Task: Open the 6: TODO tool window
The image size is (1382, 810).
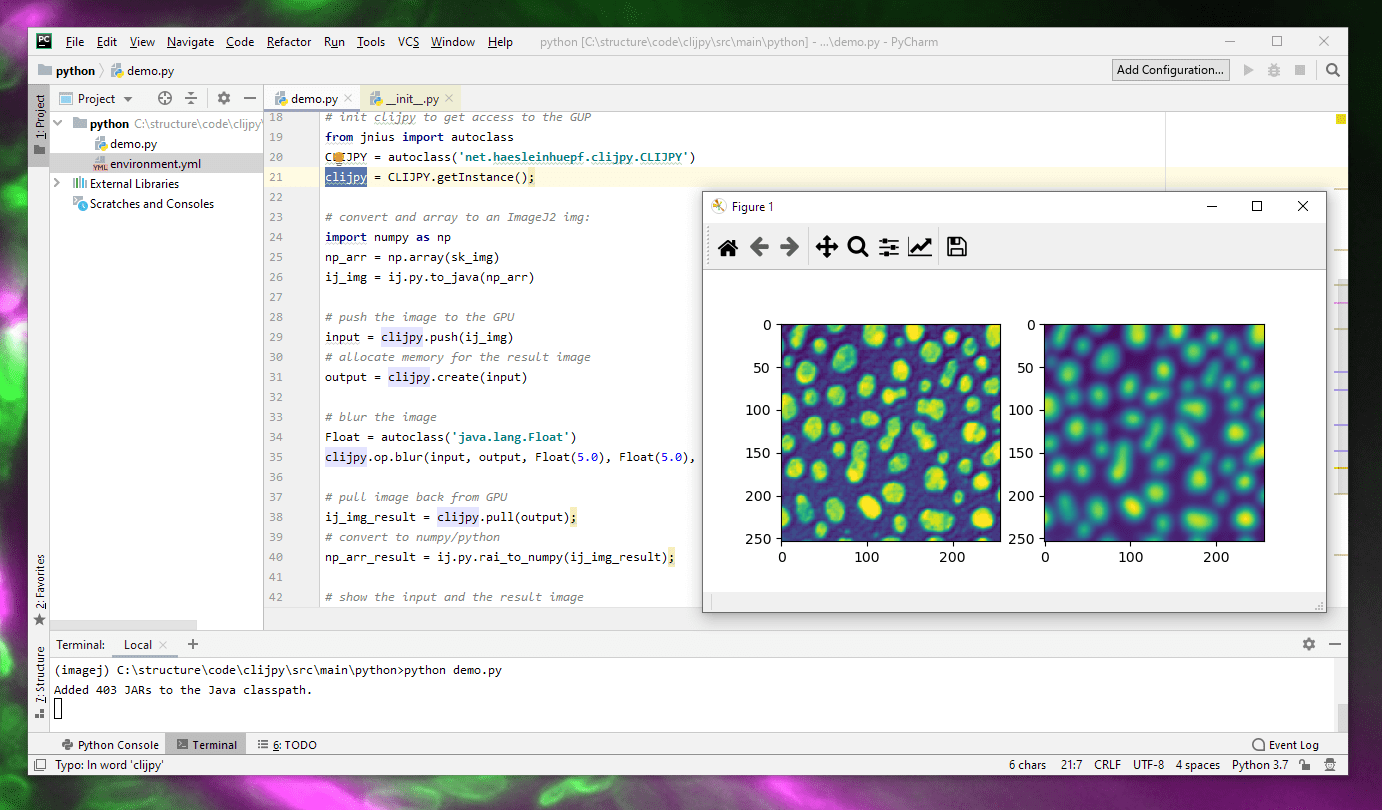Action: (x=287, y=745)
